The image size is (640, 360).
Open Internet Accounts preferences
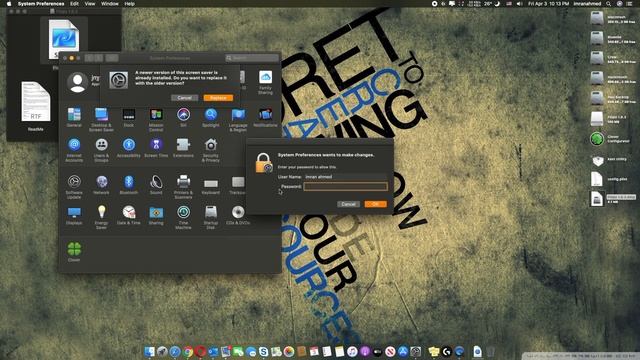click(74, 150)
